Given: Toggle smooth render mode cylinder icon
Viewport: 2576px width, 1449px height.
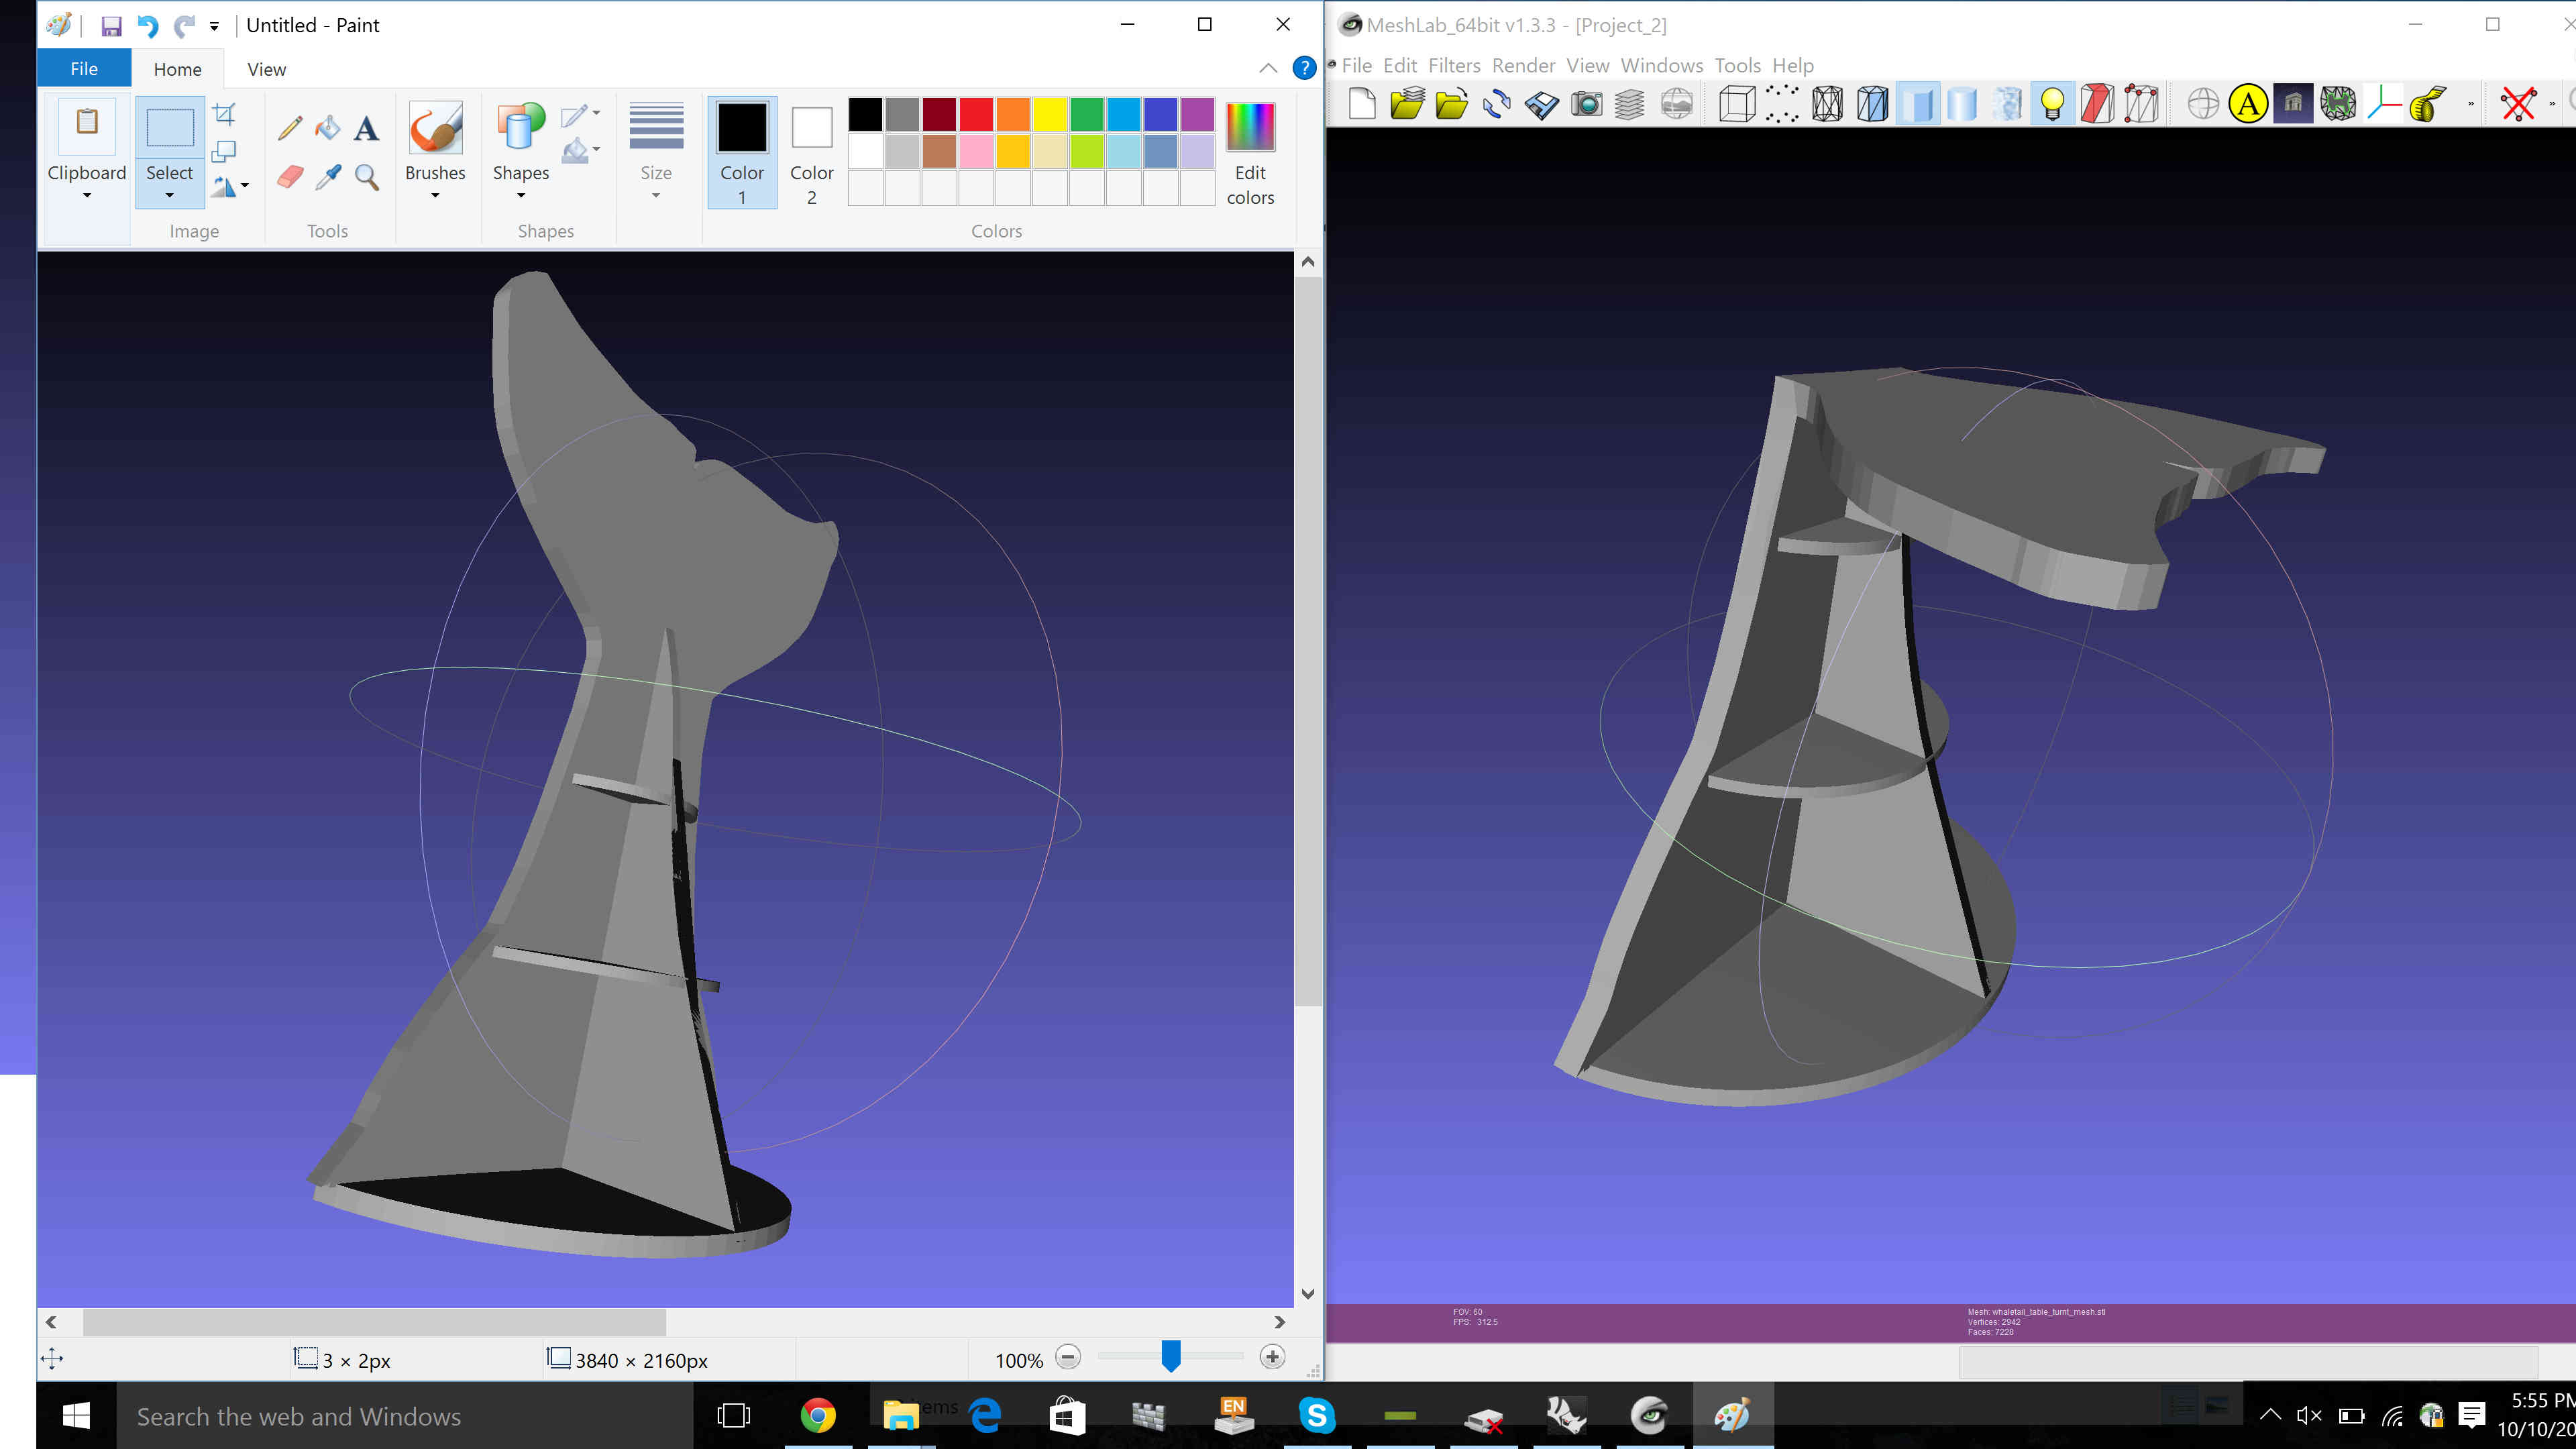Looking at the screenshot, I should [1962, 103].
